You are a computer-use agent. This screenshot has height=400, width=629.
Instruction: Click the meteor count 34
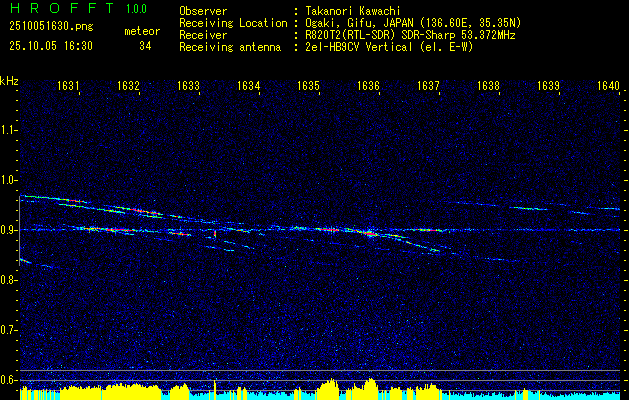(x=145, y=46)
